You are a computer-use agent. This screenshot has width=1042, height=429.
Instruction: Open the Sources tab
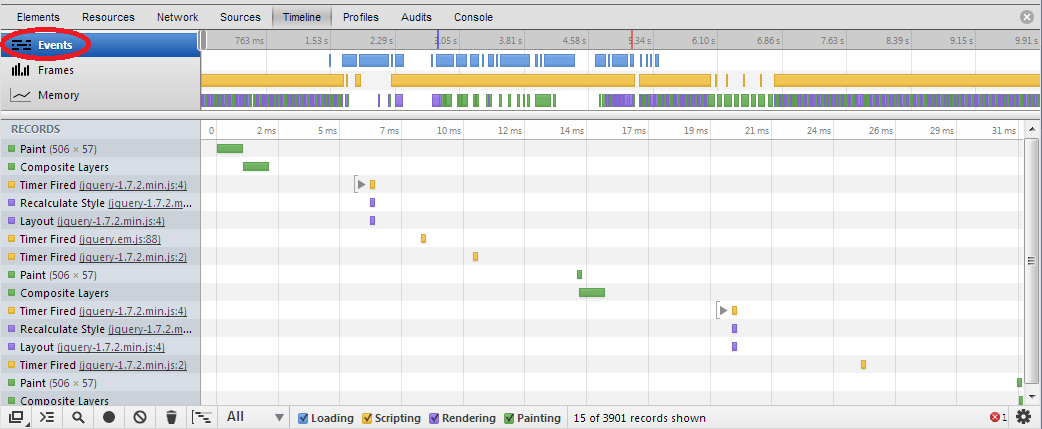240,17
